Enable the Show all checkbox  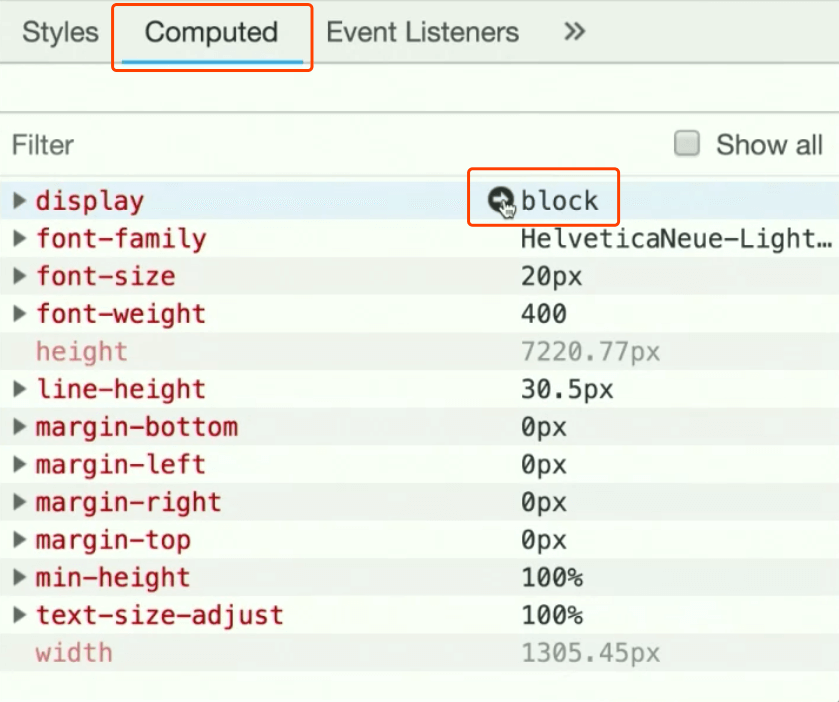[x=687, y=144]
